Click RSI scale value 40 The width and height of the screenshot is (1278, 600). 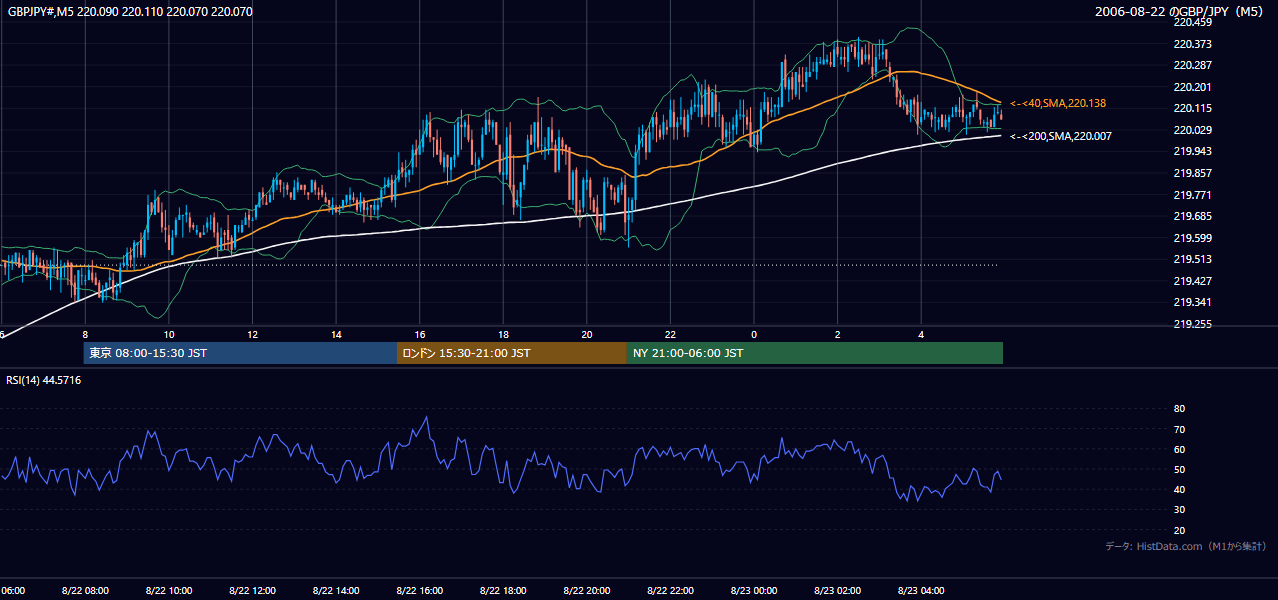pos(1179,489)
